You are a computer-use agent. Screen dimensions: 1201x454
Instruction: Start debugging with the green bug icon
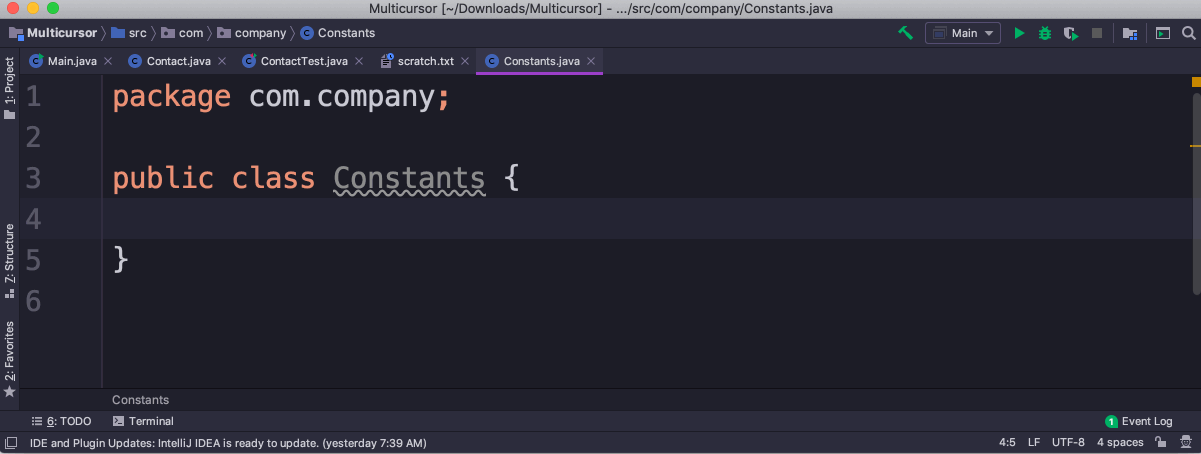click(1045, 33)
